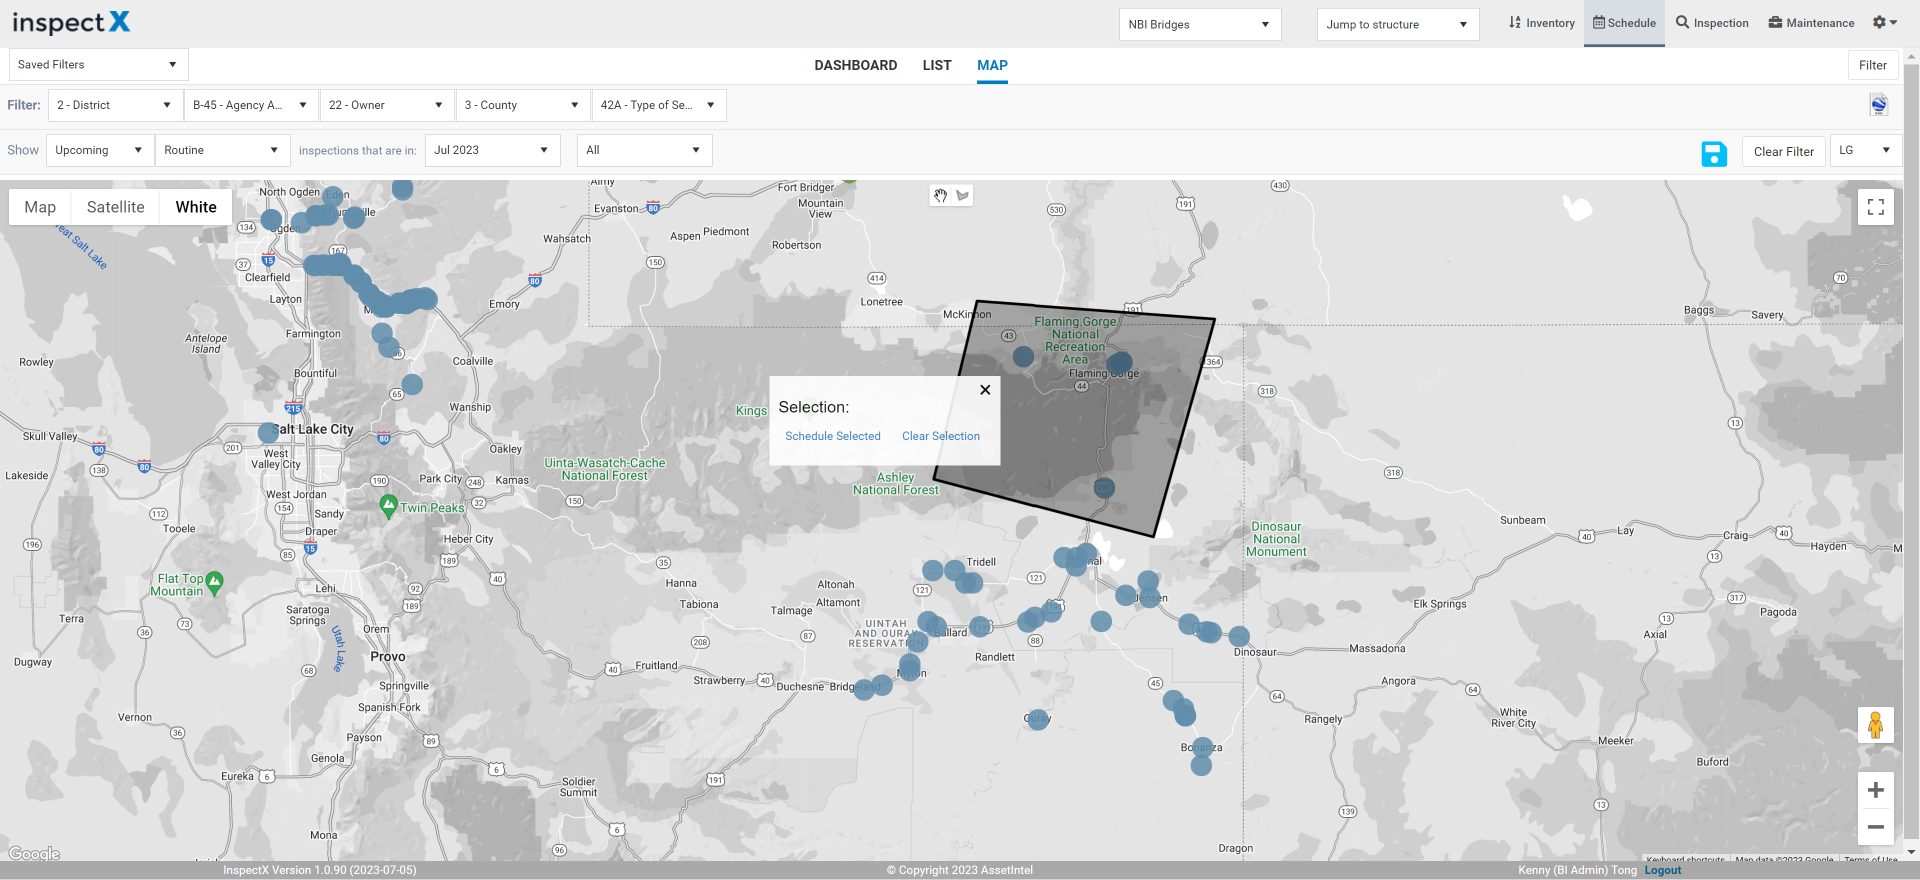Click the Heber City label
1920x880 pixels.
[469, 539]
